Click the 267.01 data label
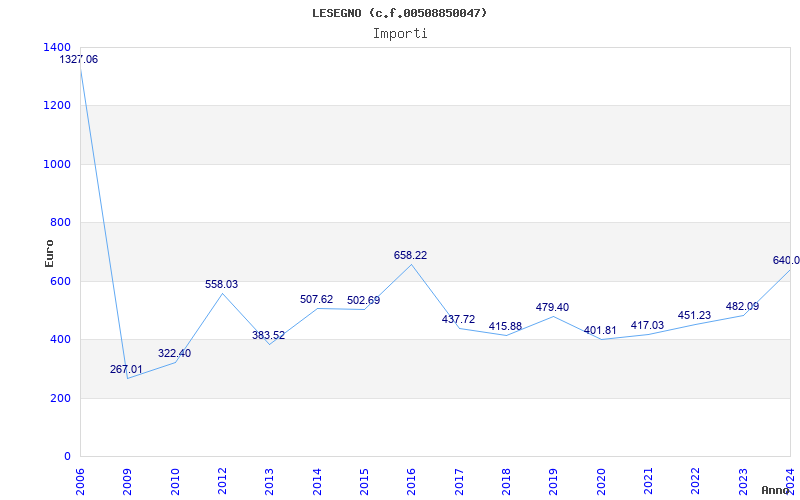 127,369
